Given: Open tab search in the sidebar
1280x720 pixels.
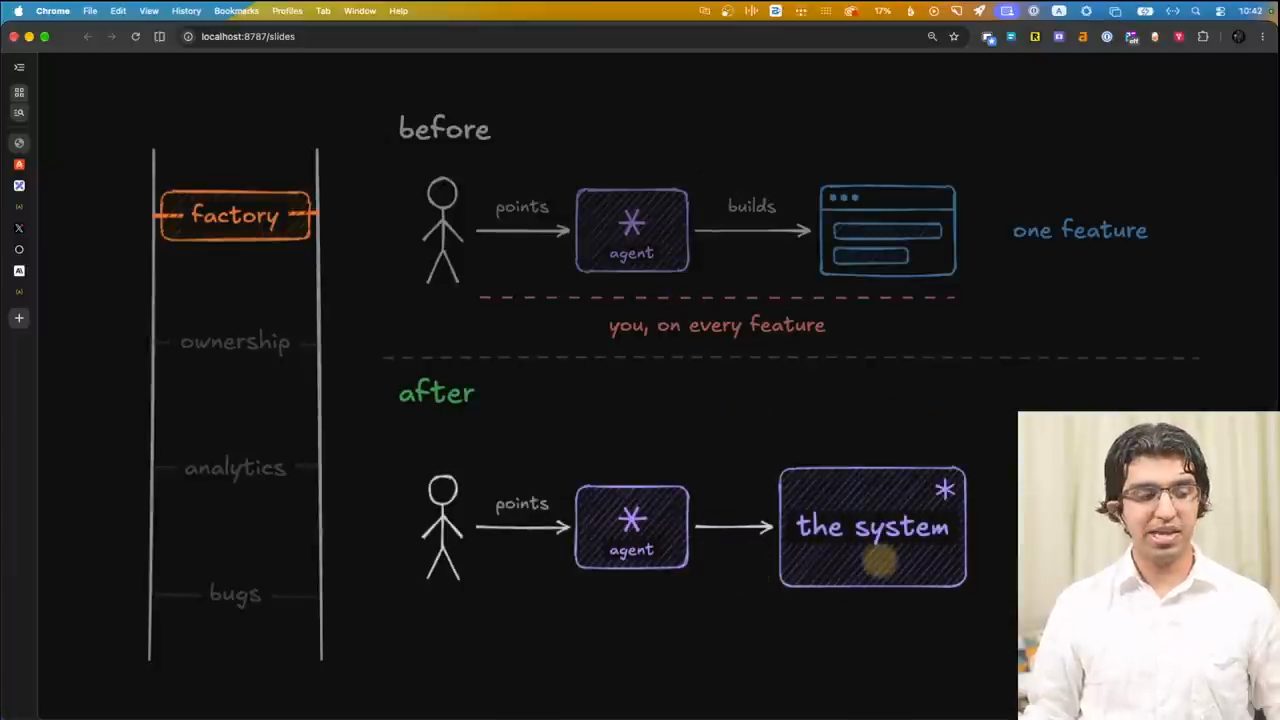Looking at the screenshot, I should [x=19, y=113].
